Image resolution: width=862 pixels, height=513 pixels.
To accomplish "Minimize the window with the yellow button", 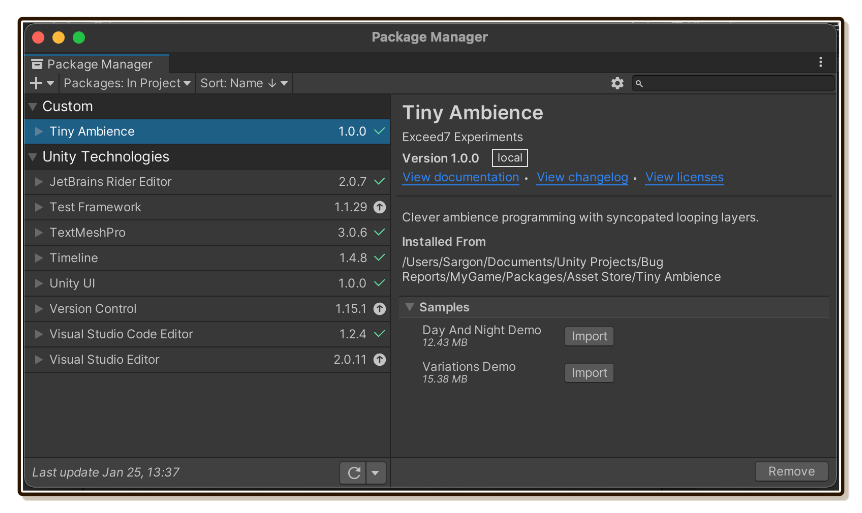I will (59, 37).
